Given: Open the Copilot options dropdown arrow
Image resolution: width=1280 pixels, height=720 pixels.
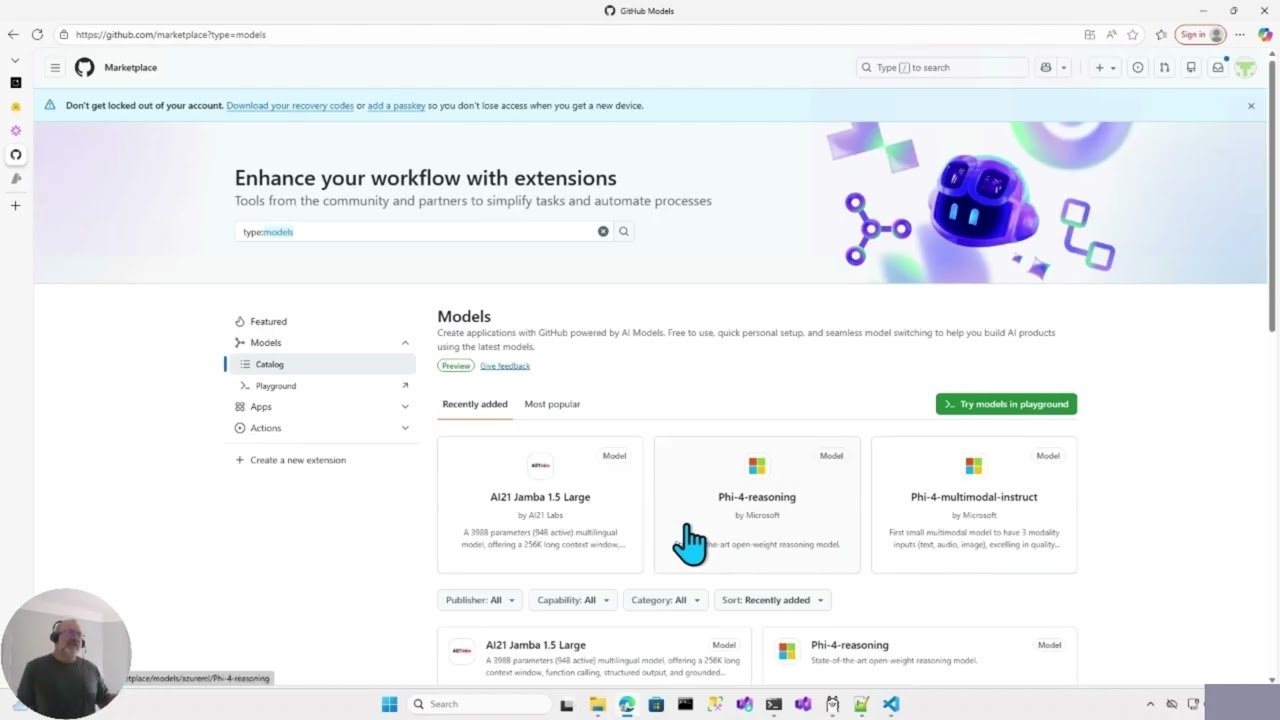Looking at the screenshot, I should tap(1063, 67).
